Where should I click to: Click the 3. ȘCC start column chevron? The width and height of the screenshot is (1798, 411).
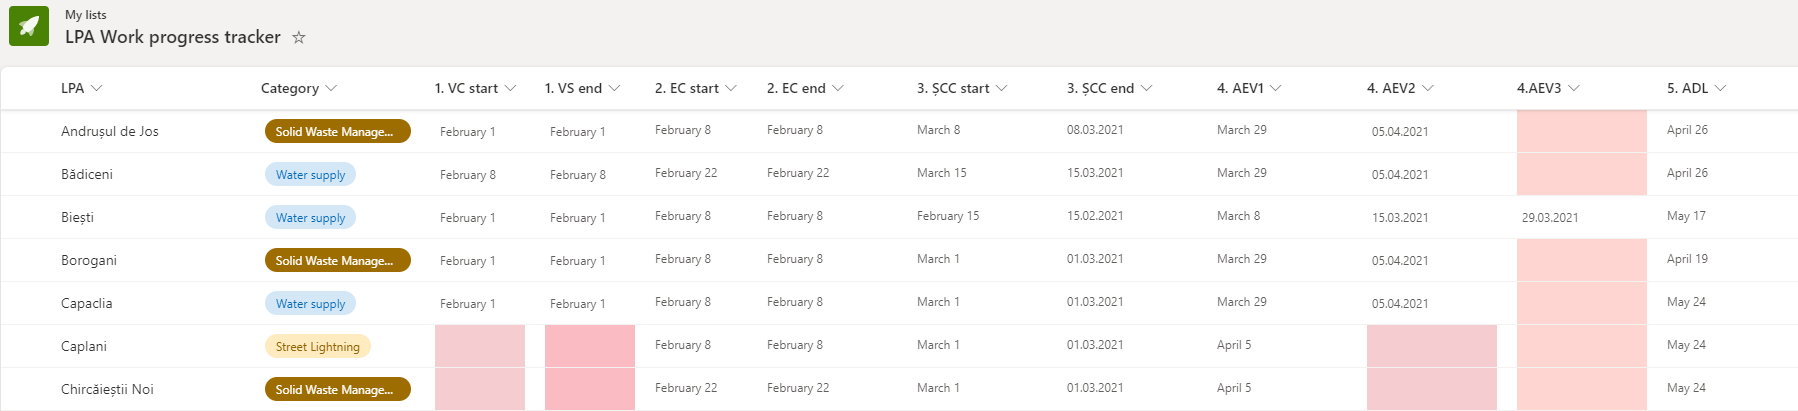(x=1002, y=88)
